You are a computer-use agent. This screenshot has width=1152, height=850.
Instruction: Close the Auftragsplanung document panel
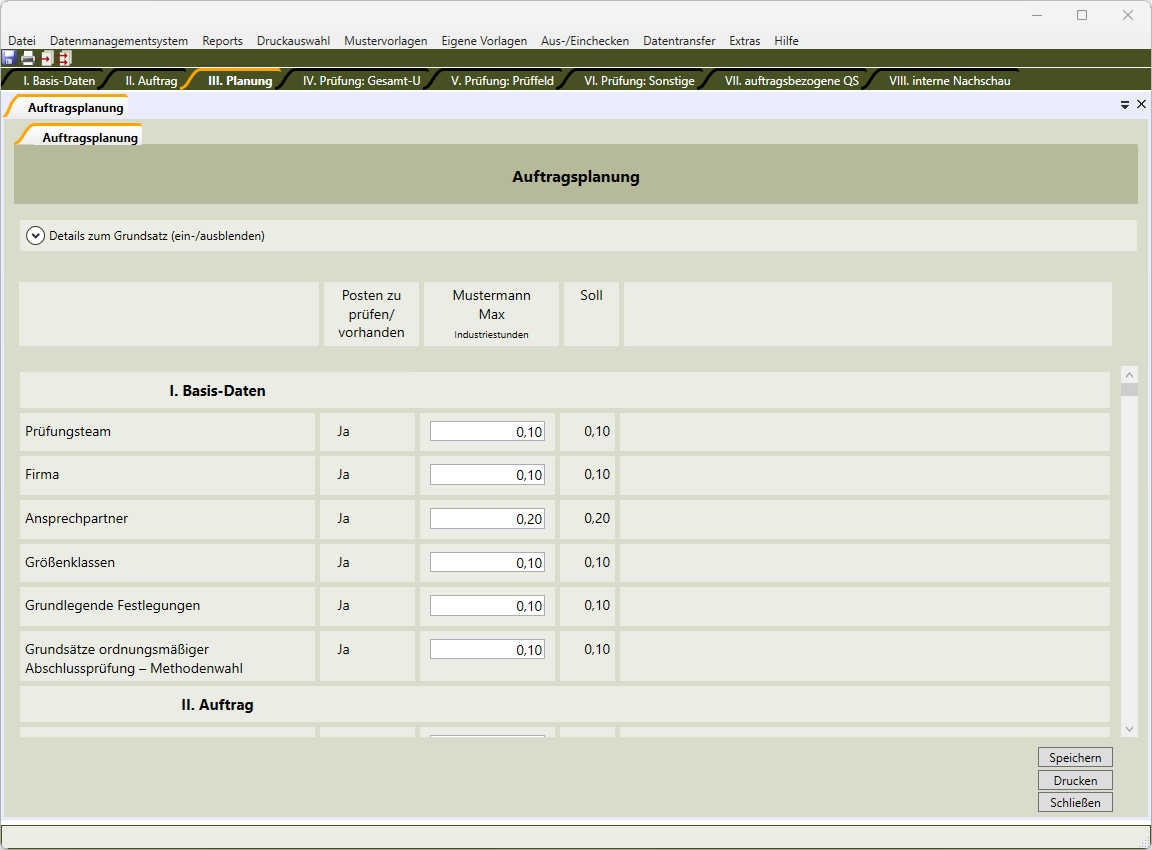pyautogui.click(x=1141, y=104)
